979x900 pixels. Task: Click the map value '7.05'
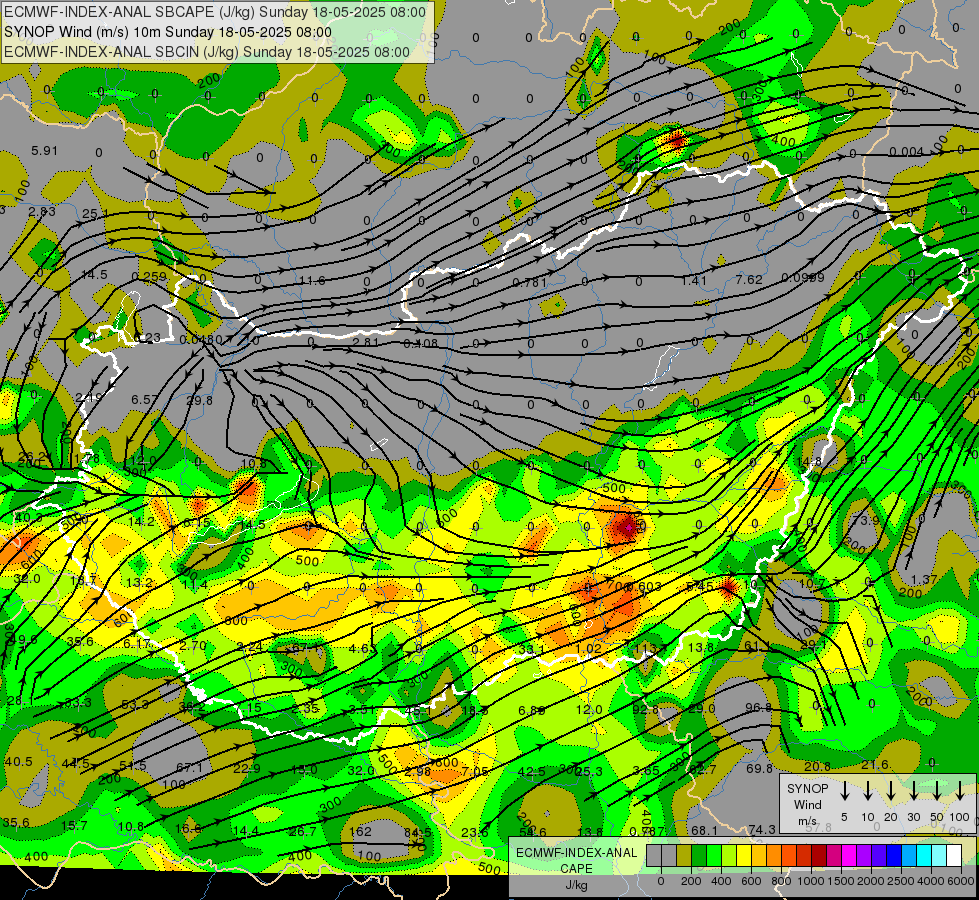(x=475, y=771)
